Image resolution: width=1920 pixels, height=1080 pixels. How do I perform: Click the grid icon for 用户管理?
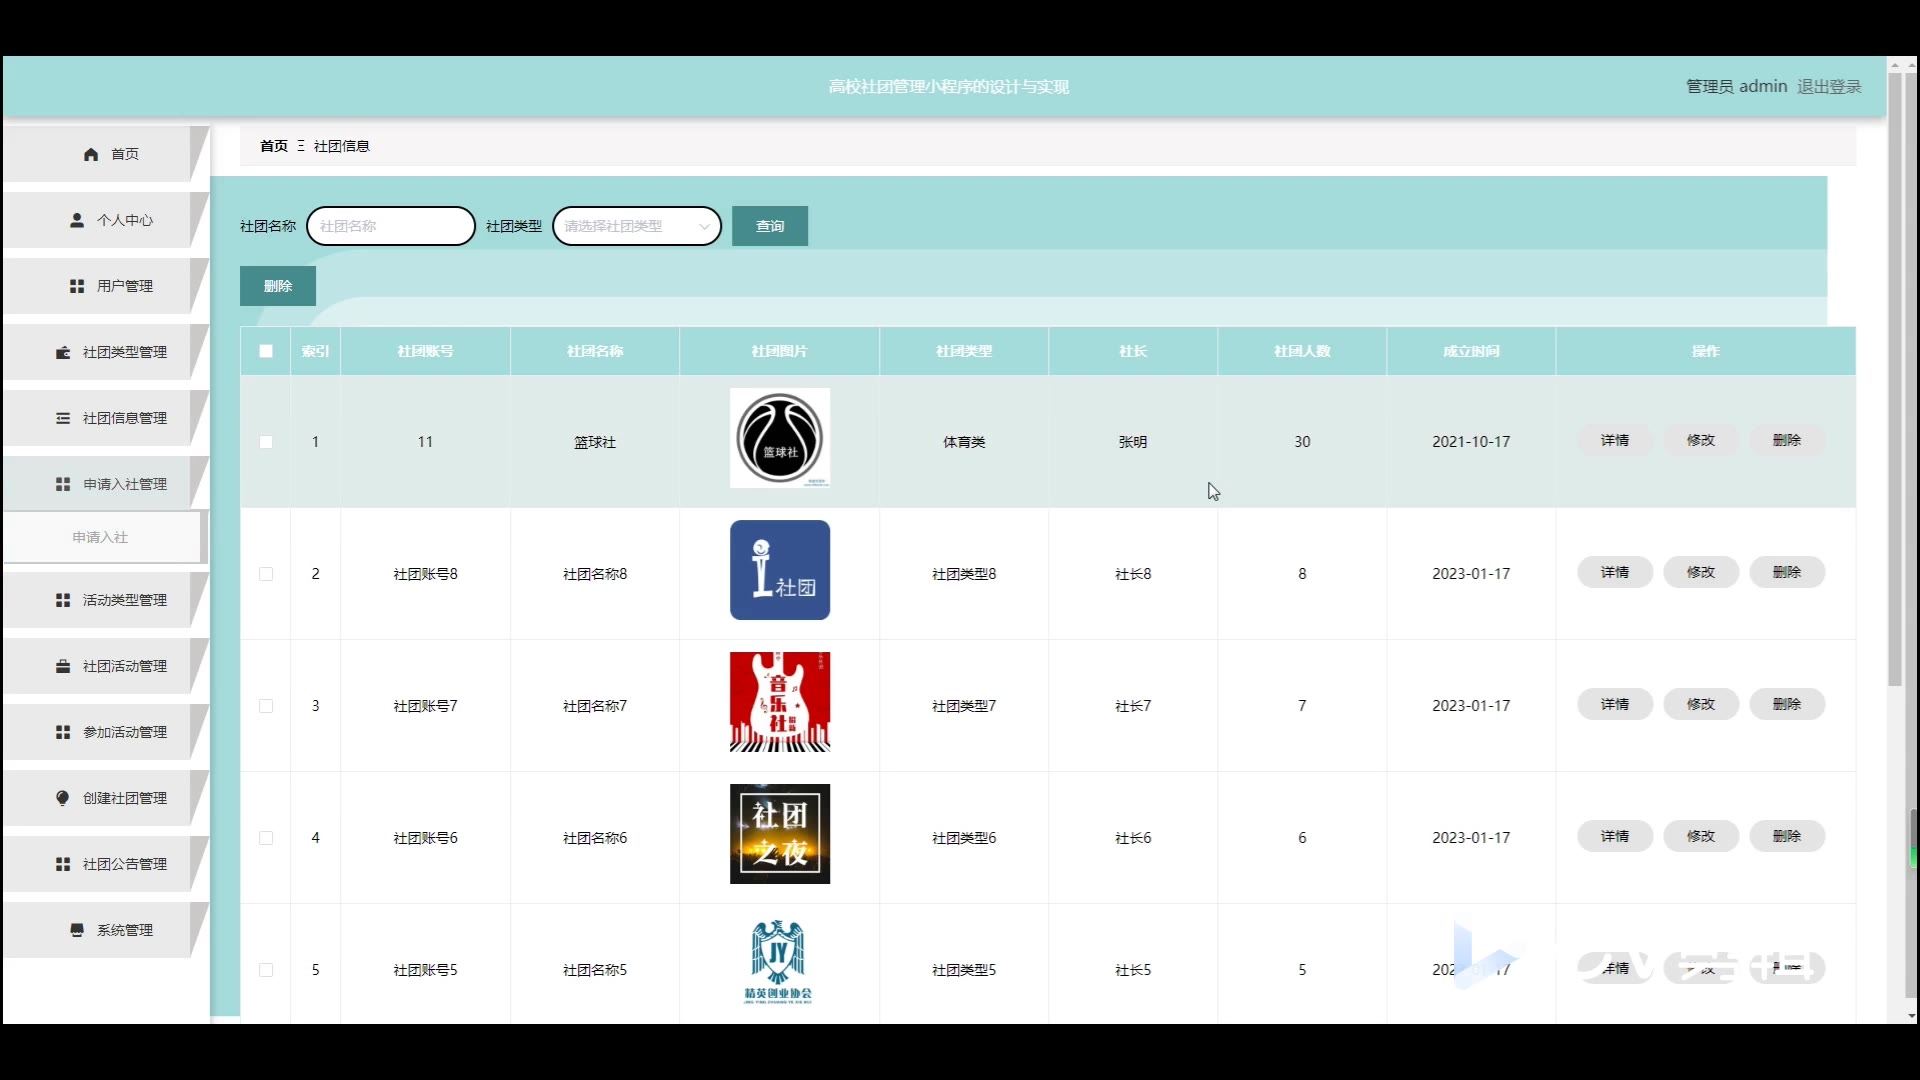[77, 286]
